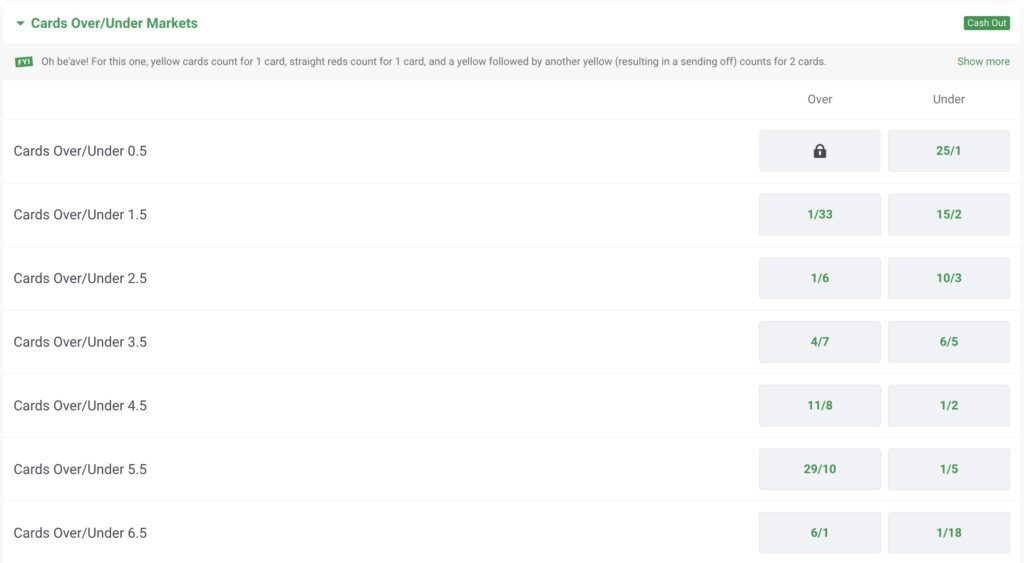Click the Cash Out badge
Image resolution: width=1024 pixels, height=563 pixels.
tap(986, 23)
